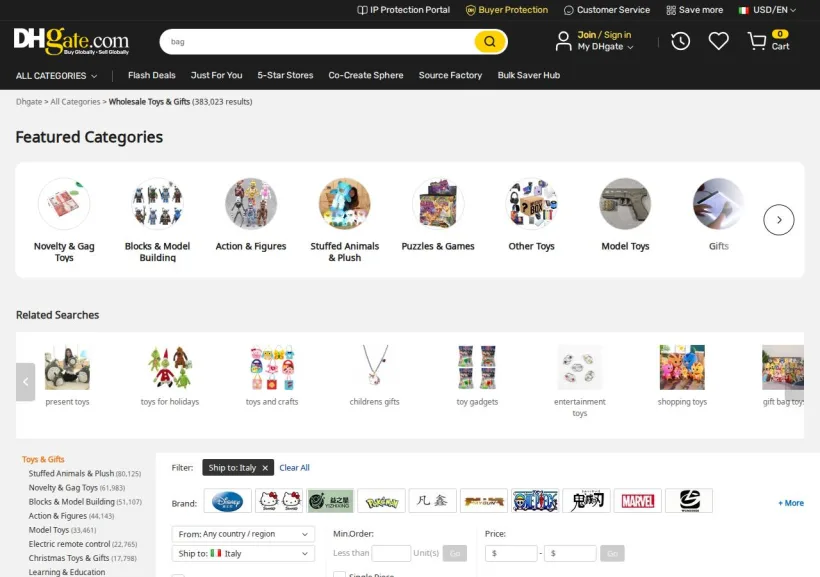Show next featured categories with arrow

pos(779,220)
